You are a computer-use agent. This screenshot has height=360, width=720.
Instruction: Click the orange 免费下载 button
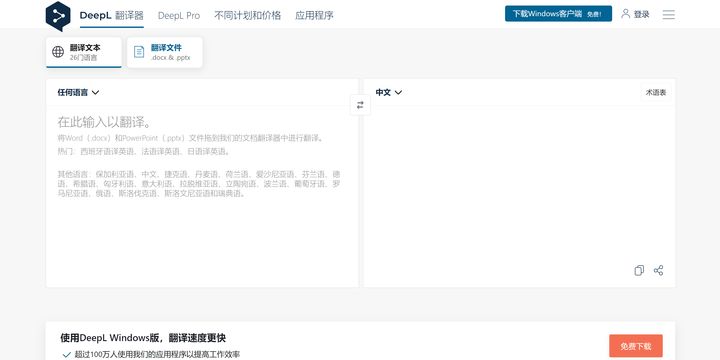(636, 346)
